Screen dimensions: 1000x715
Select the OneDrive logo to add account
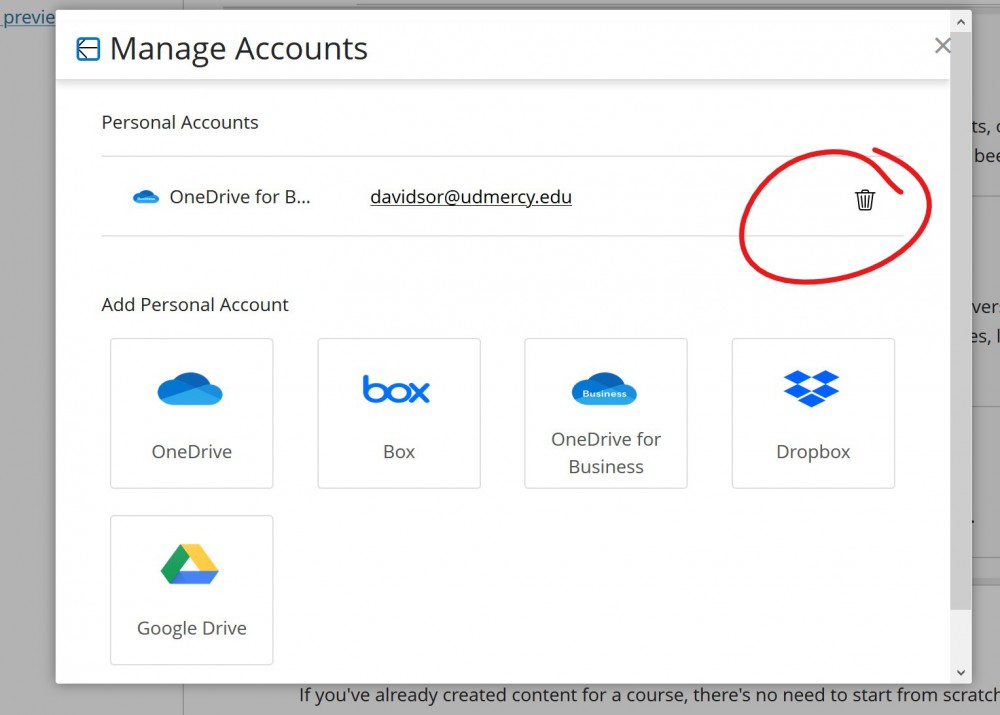click(191, 388)
